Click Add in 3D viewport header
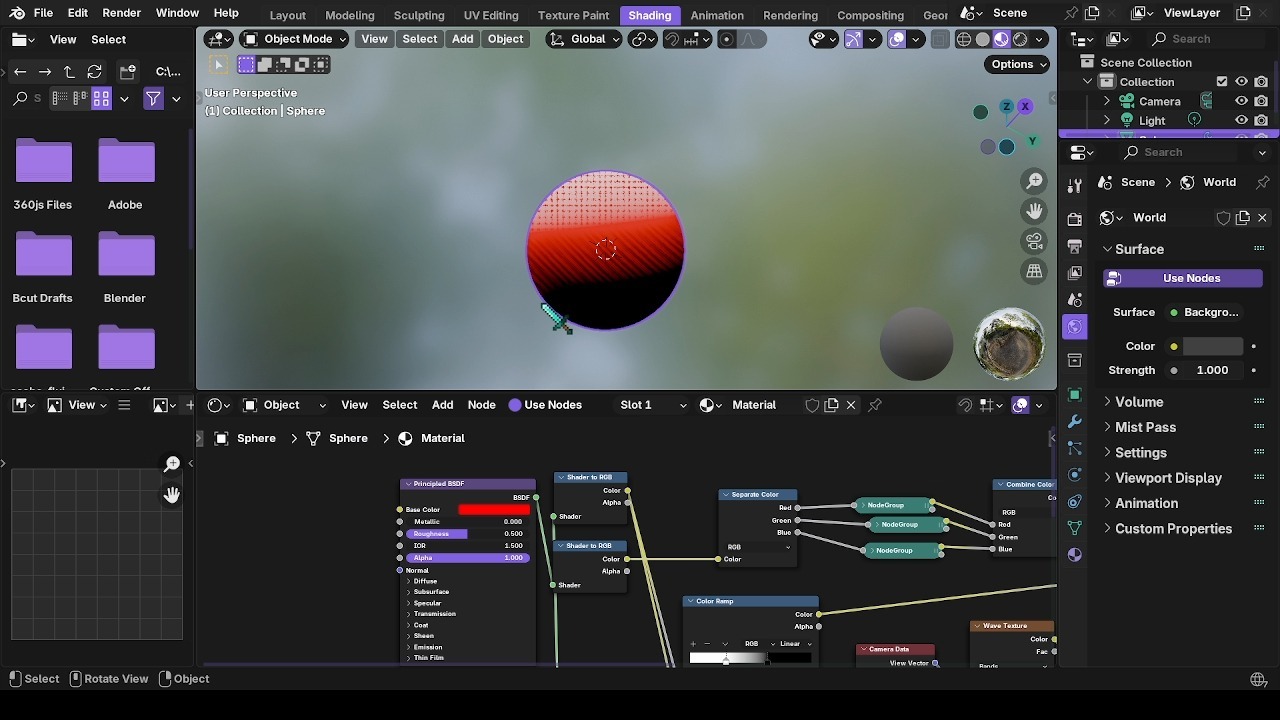 (x=462, y=39)
